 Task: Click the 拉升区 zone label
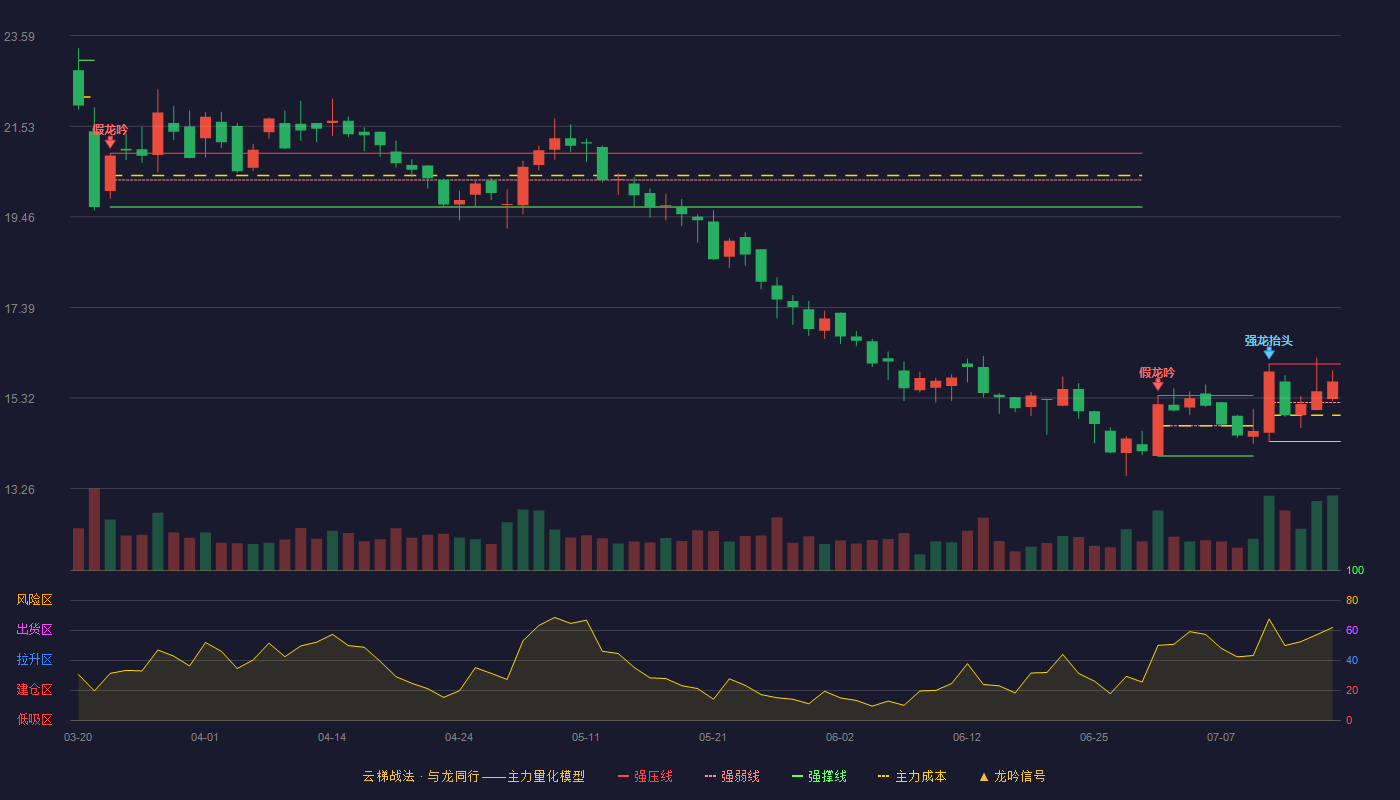pyautogui.click(x=34, y=660)
